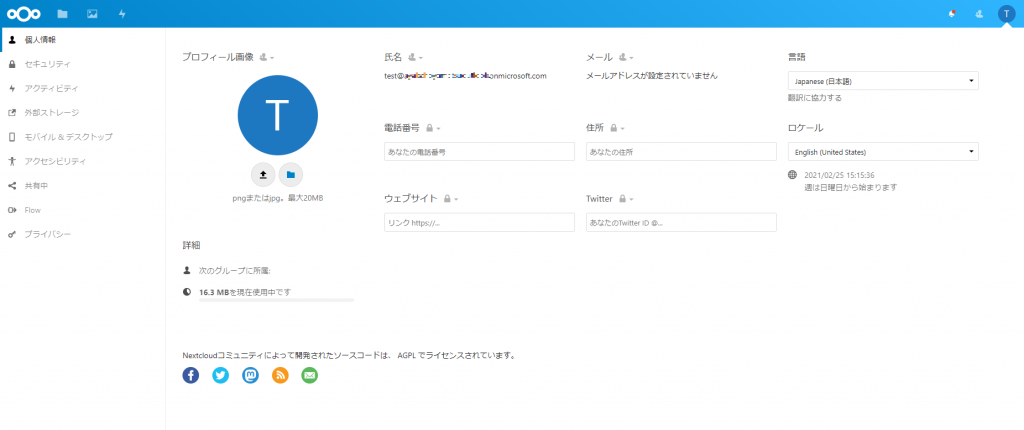Open the Twitter social link icon
Viewport: 1024px width, 430px height.
point(221,375)
